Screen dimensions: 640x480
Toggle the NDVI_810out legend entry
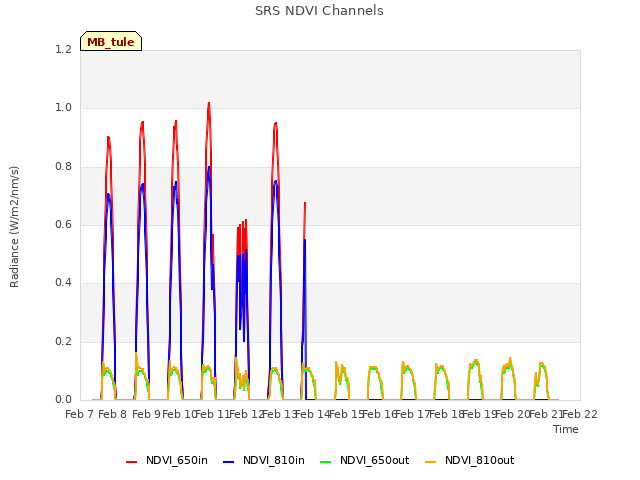469,461
